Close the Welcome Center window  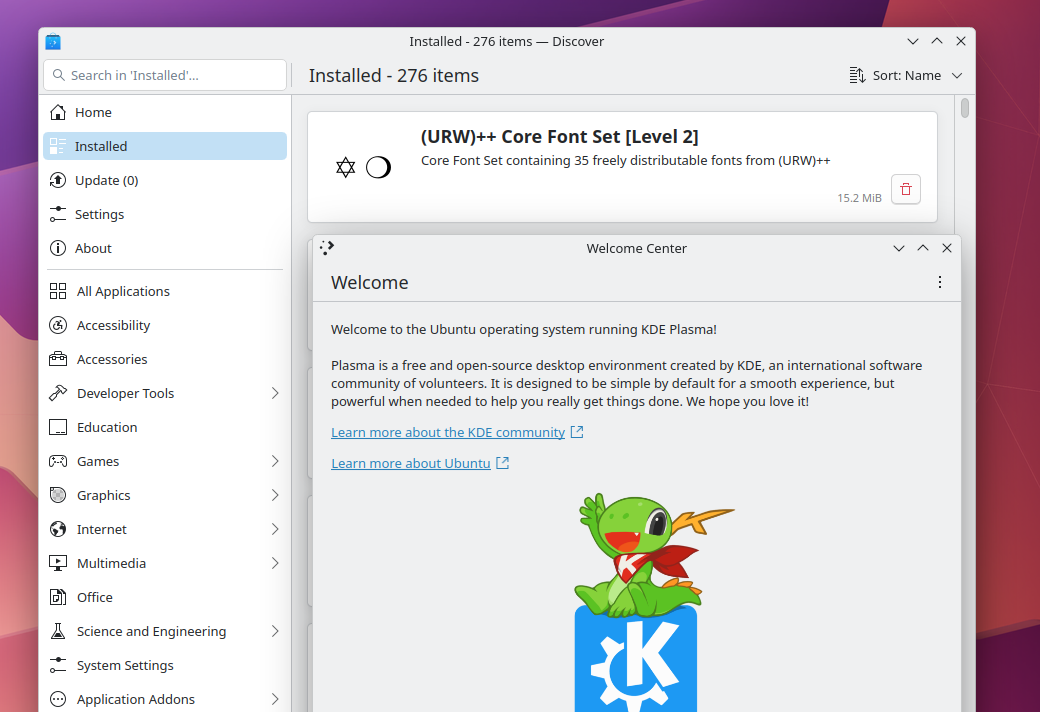pos(947,248)
